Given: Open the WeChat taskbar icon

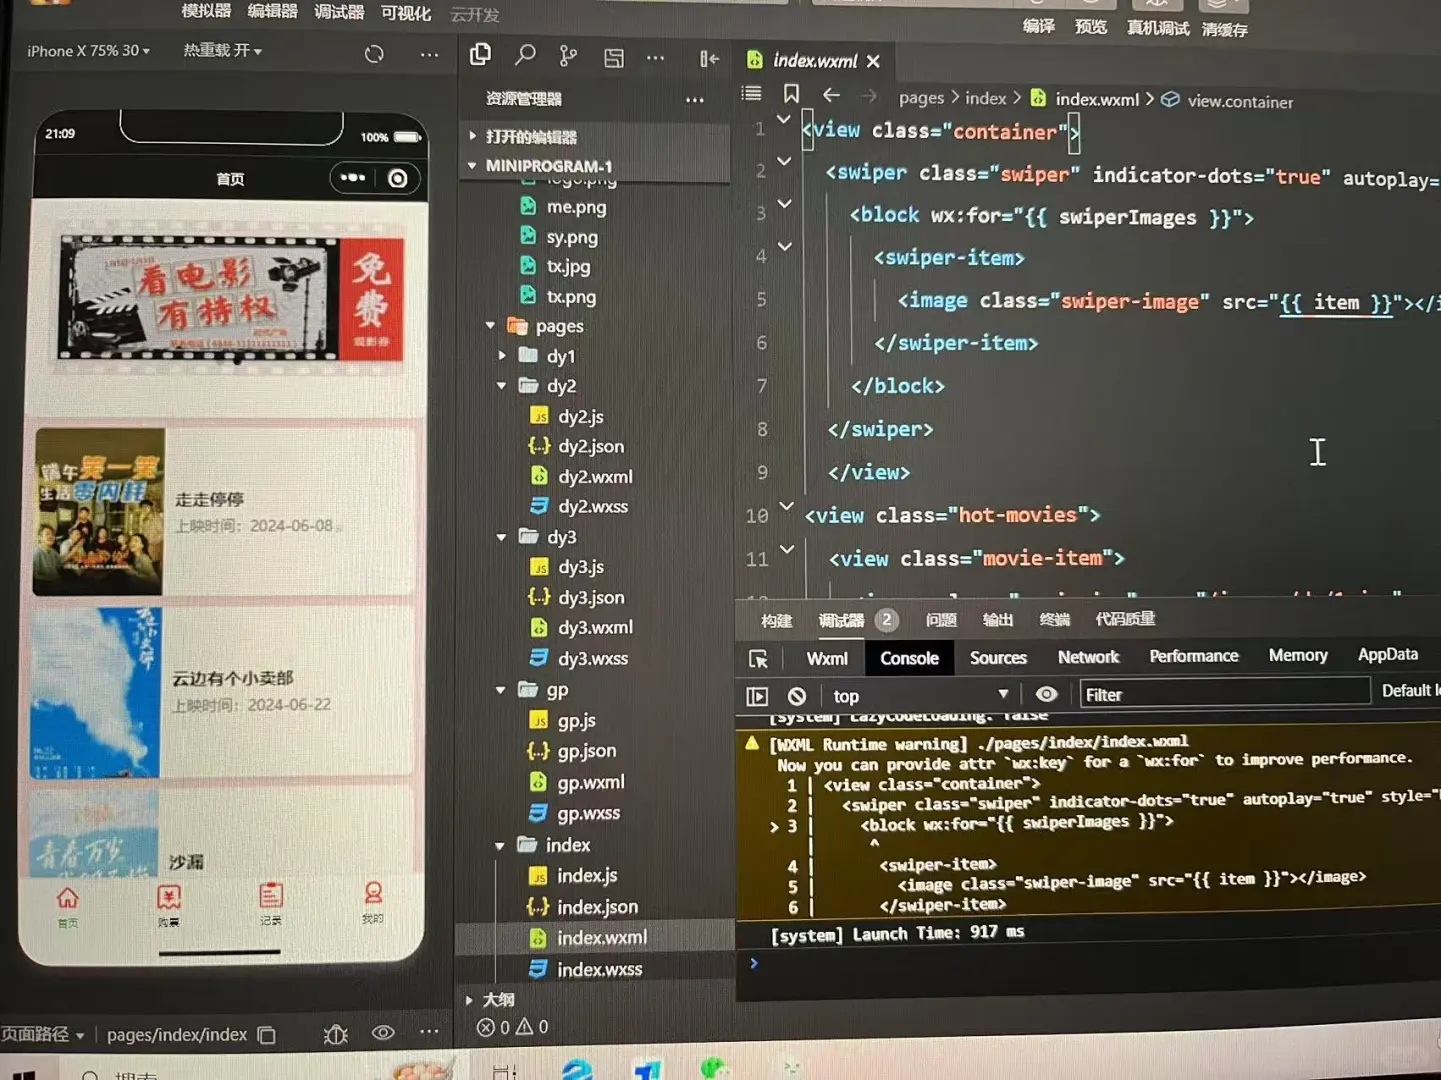Looking at the screenshot, I should pos(714,1068).
